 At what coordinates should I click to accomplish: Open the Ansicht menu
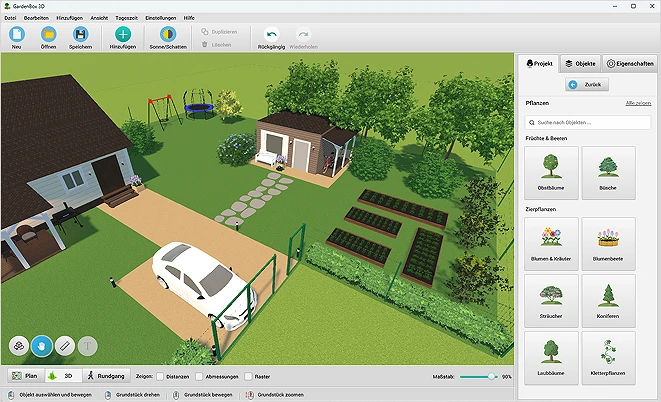click(99, 18)
